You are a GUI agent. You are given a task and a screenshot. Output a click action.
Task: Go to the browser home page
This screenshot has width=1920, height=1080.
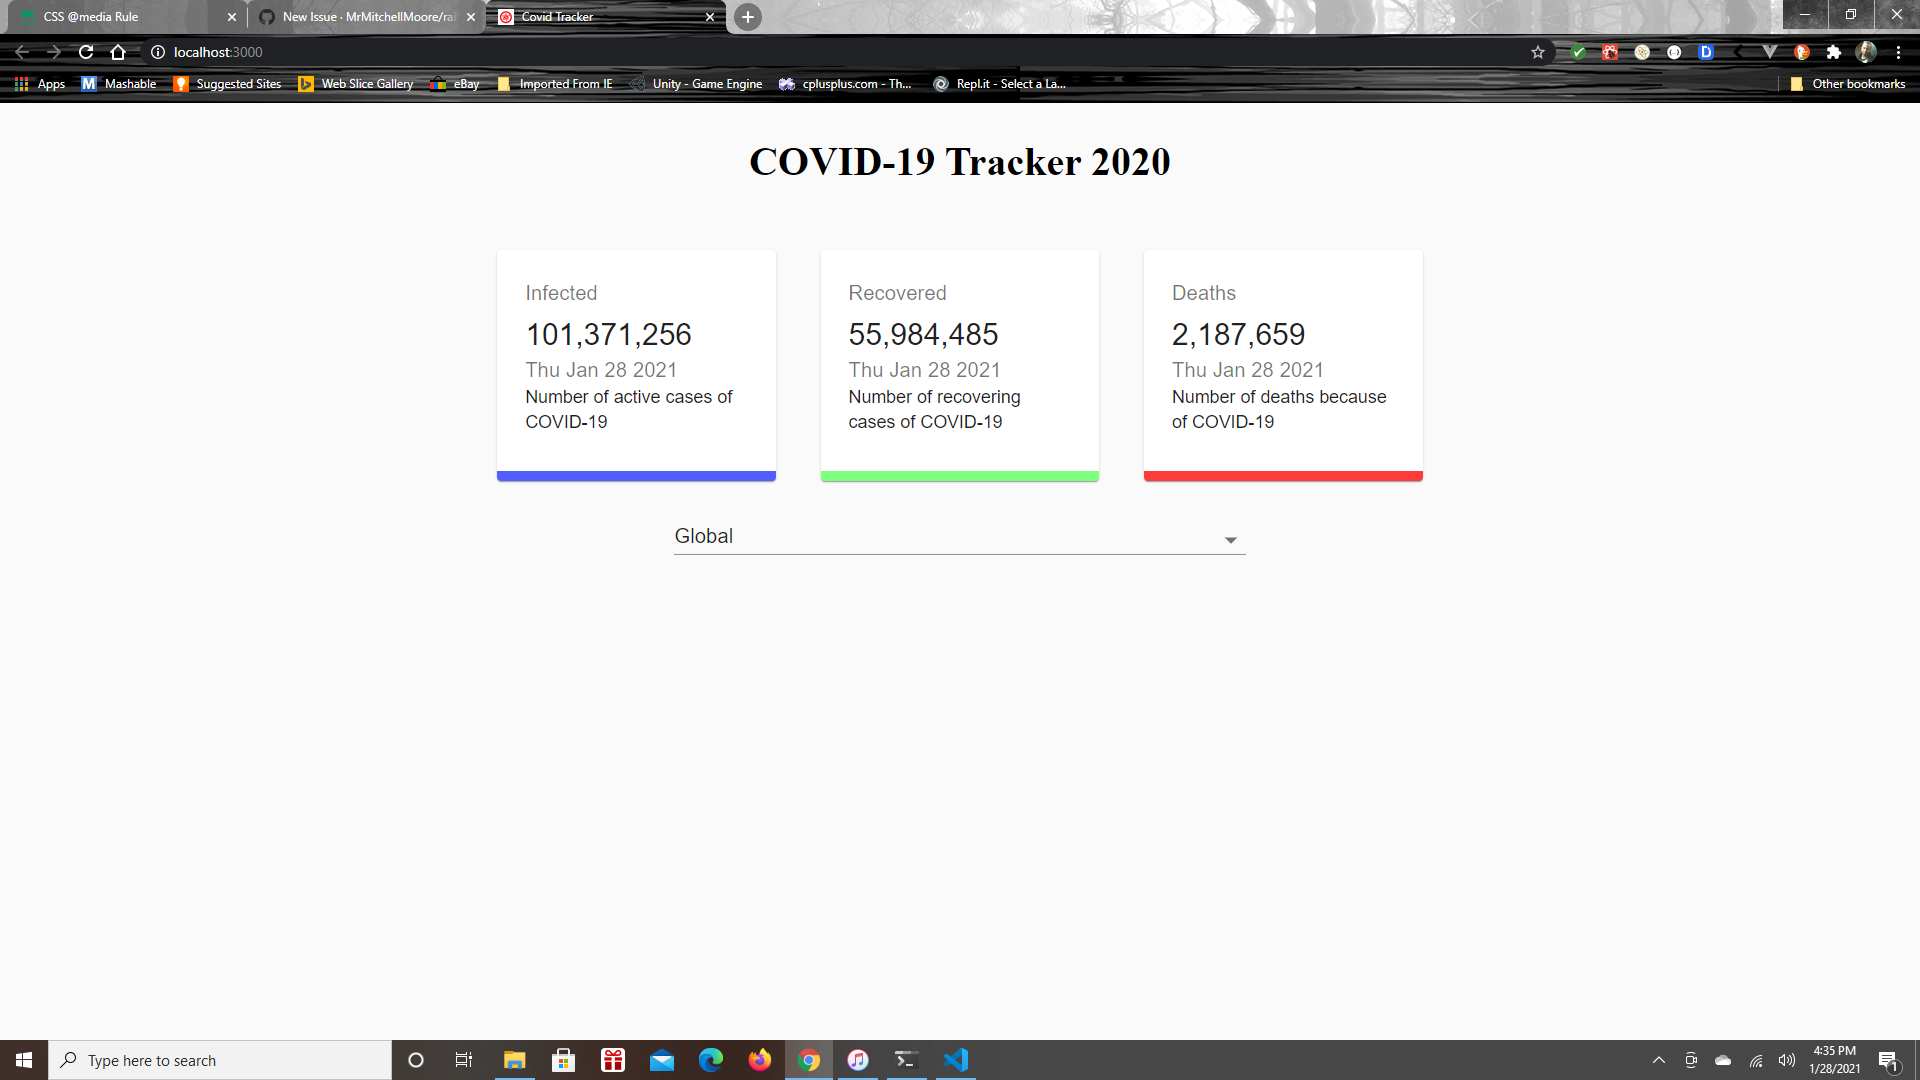[x=118, y=52]
